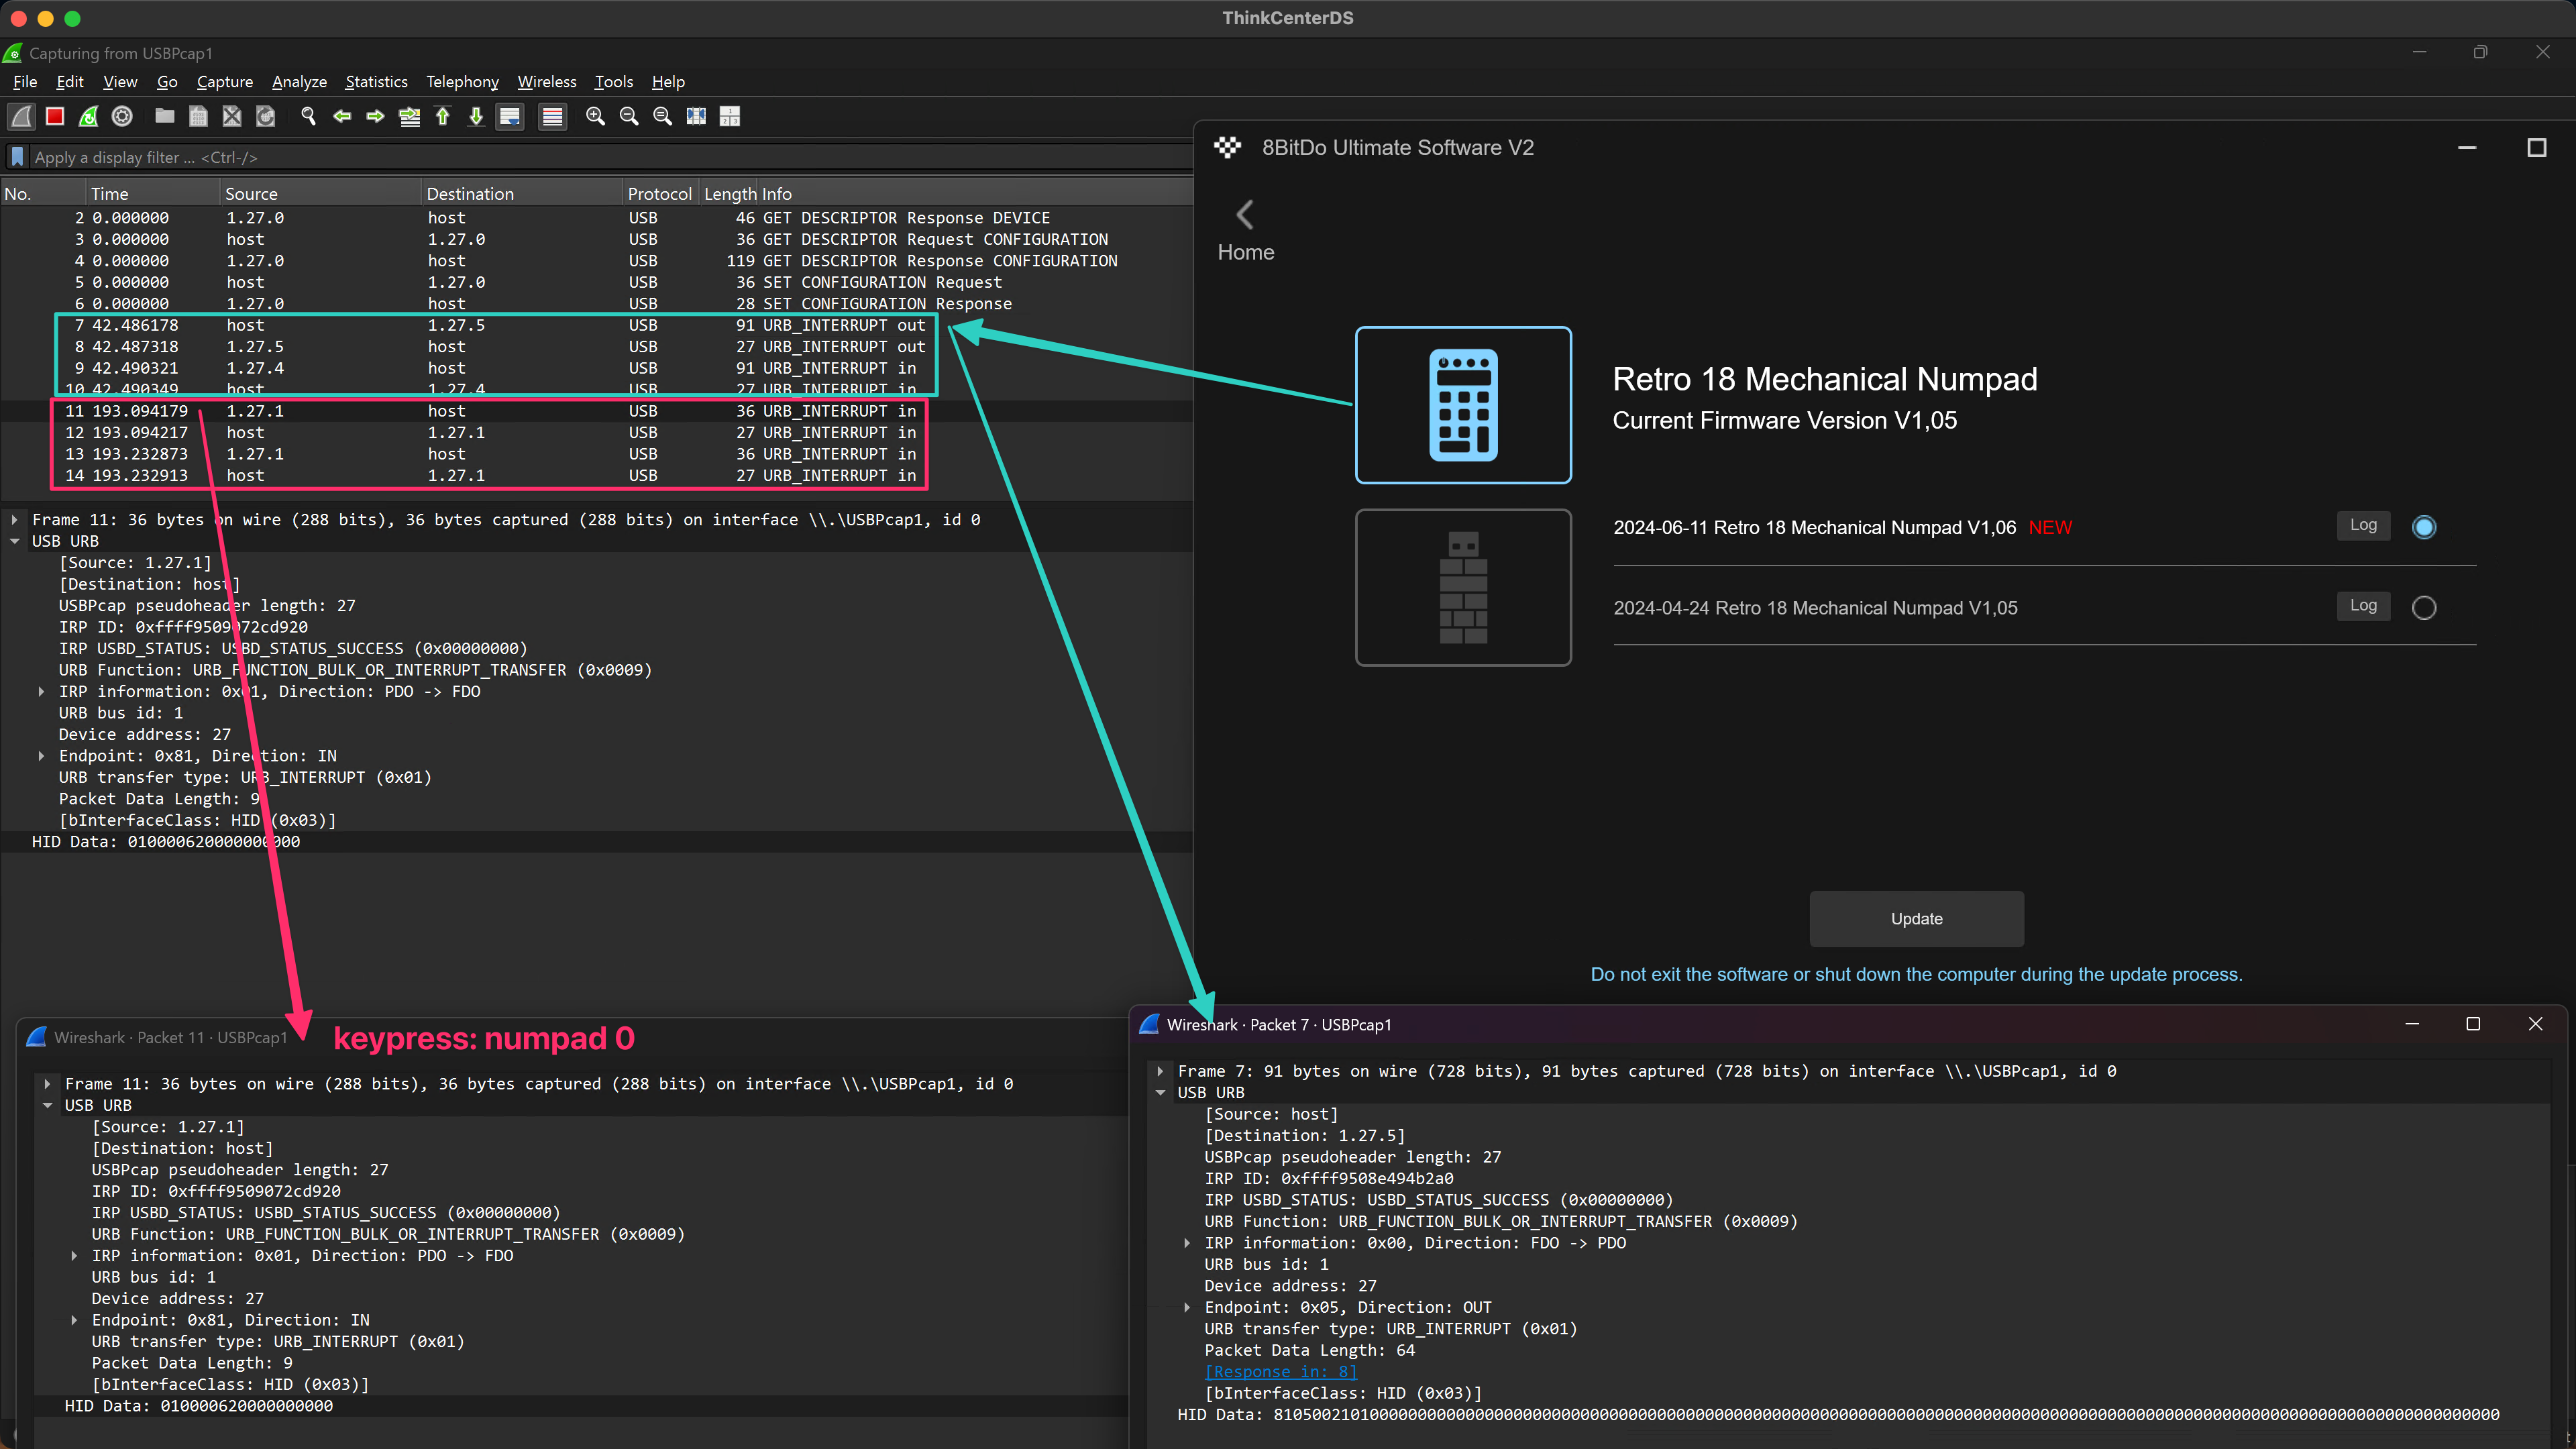
Task: Open the File menu
Action: pyautogui.click(x=25, y=82)
